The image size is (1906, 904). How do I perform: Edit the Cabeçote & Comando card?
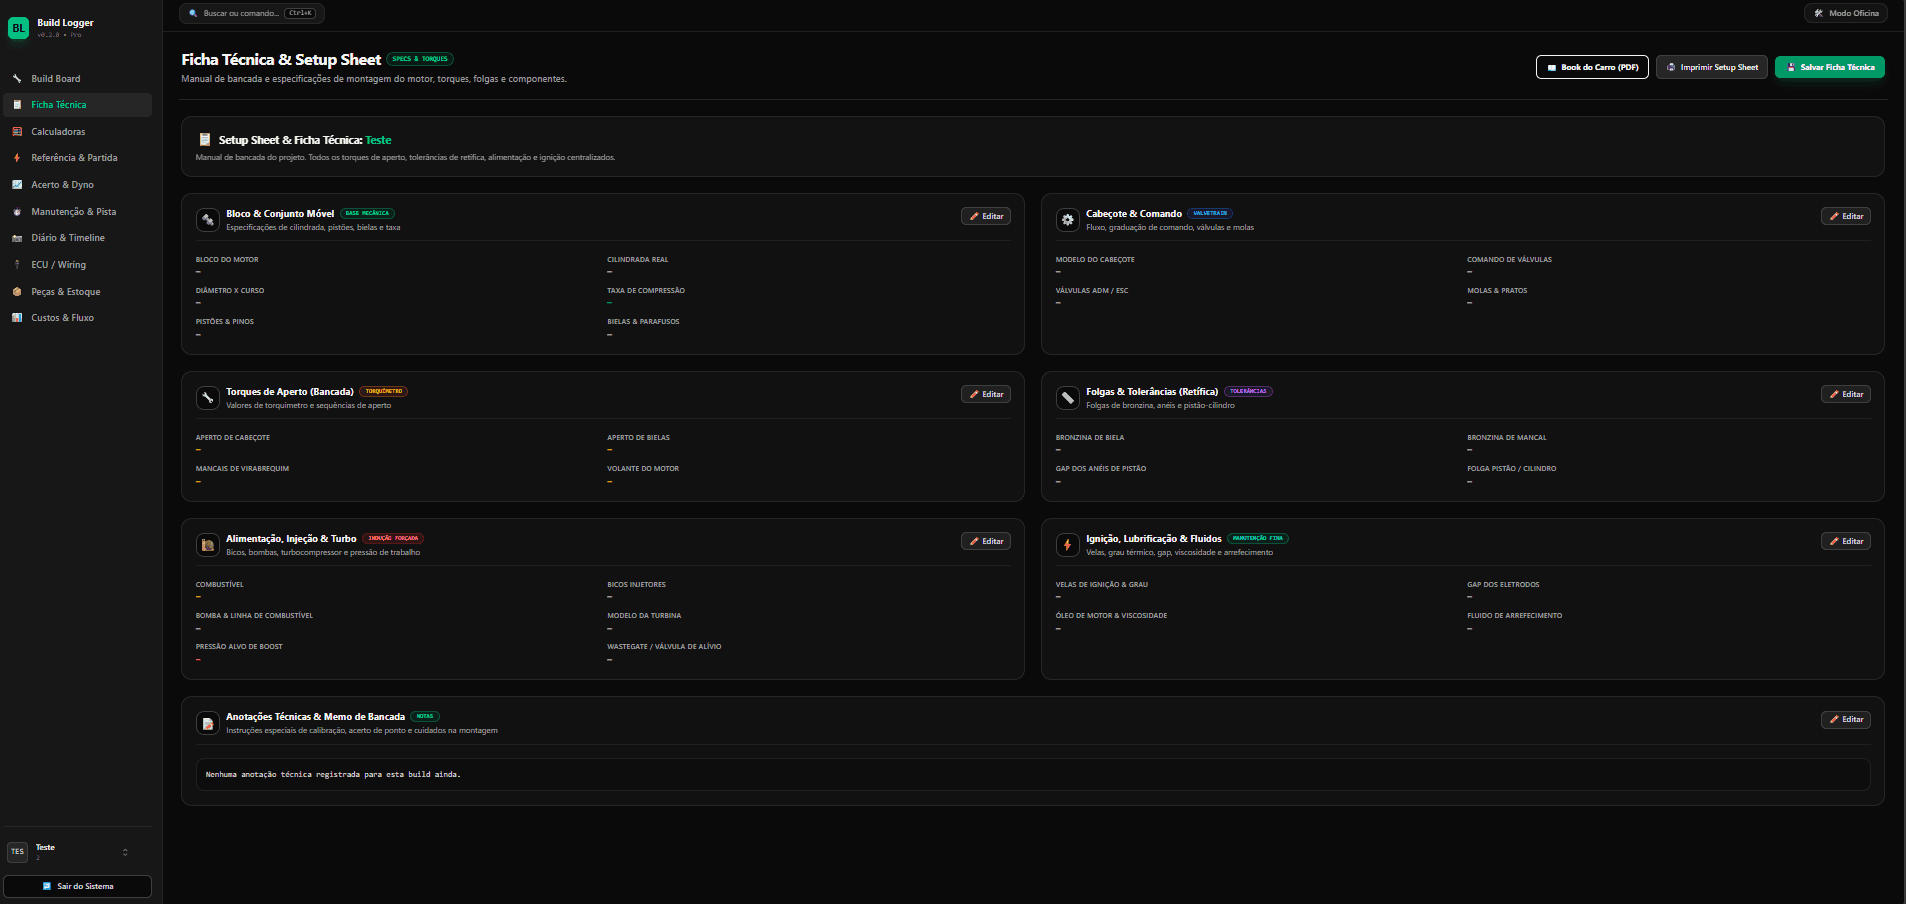[x=1846, y=216]
